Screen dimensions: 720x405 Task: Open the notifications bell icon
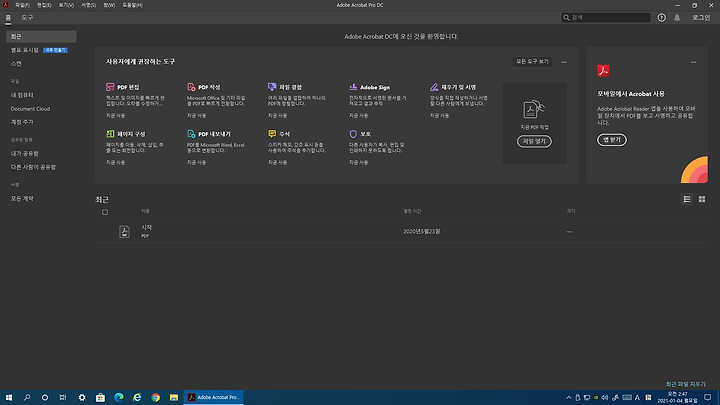pyautogui.click(x=677, y=17)
